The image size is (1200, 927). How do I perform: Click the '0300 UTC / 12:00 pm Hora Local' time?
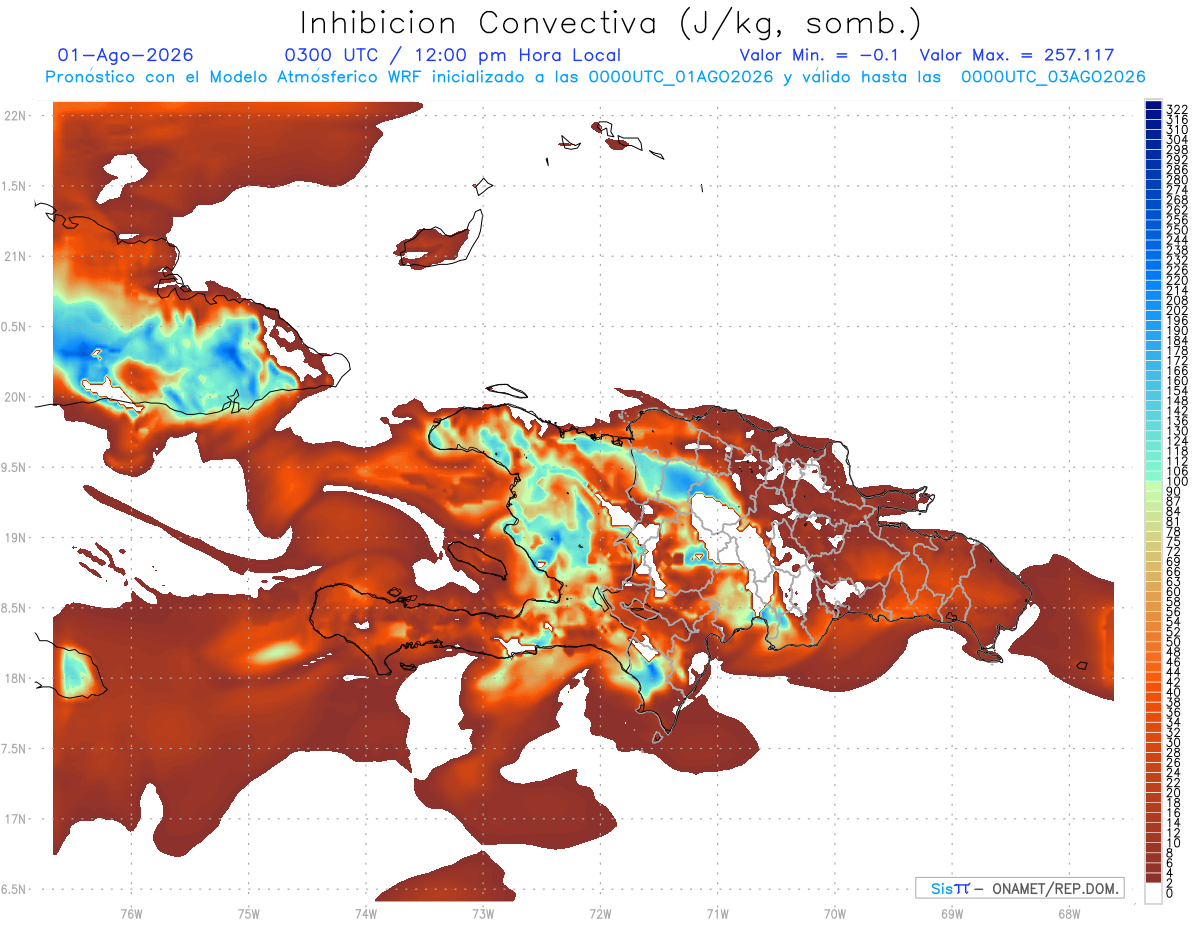click(453, 55)
